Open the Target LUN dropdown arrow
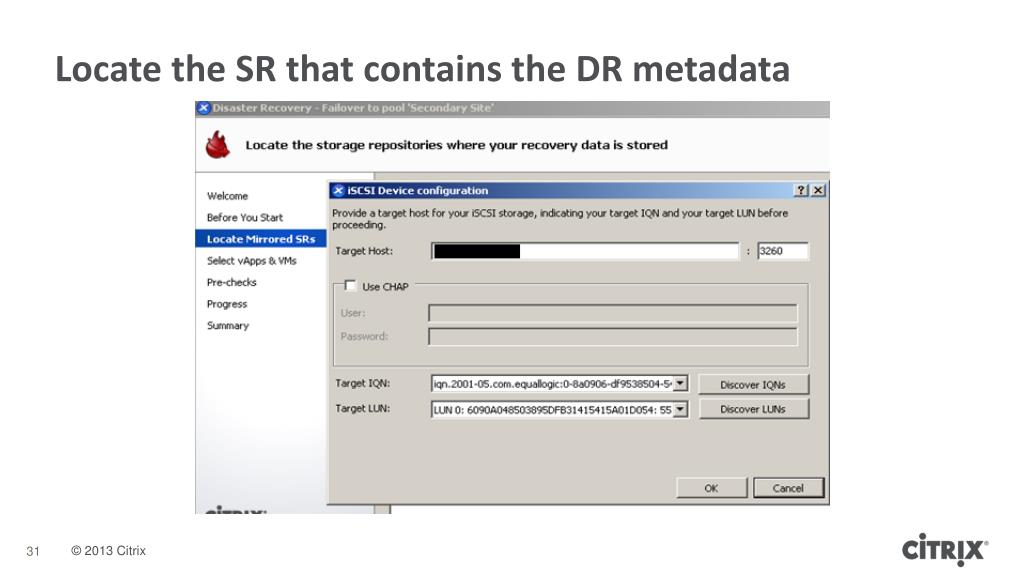The image size is (1024, 576). tap(680, 409)
